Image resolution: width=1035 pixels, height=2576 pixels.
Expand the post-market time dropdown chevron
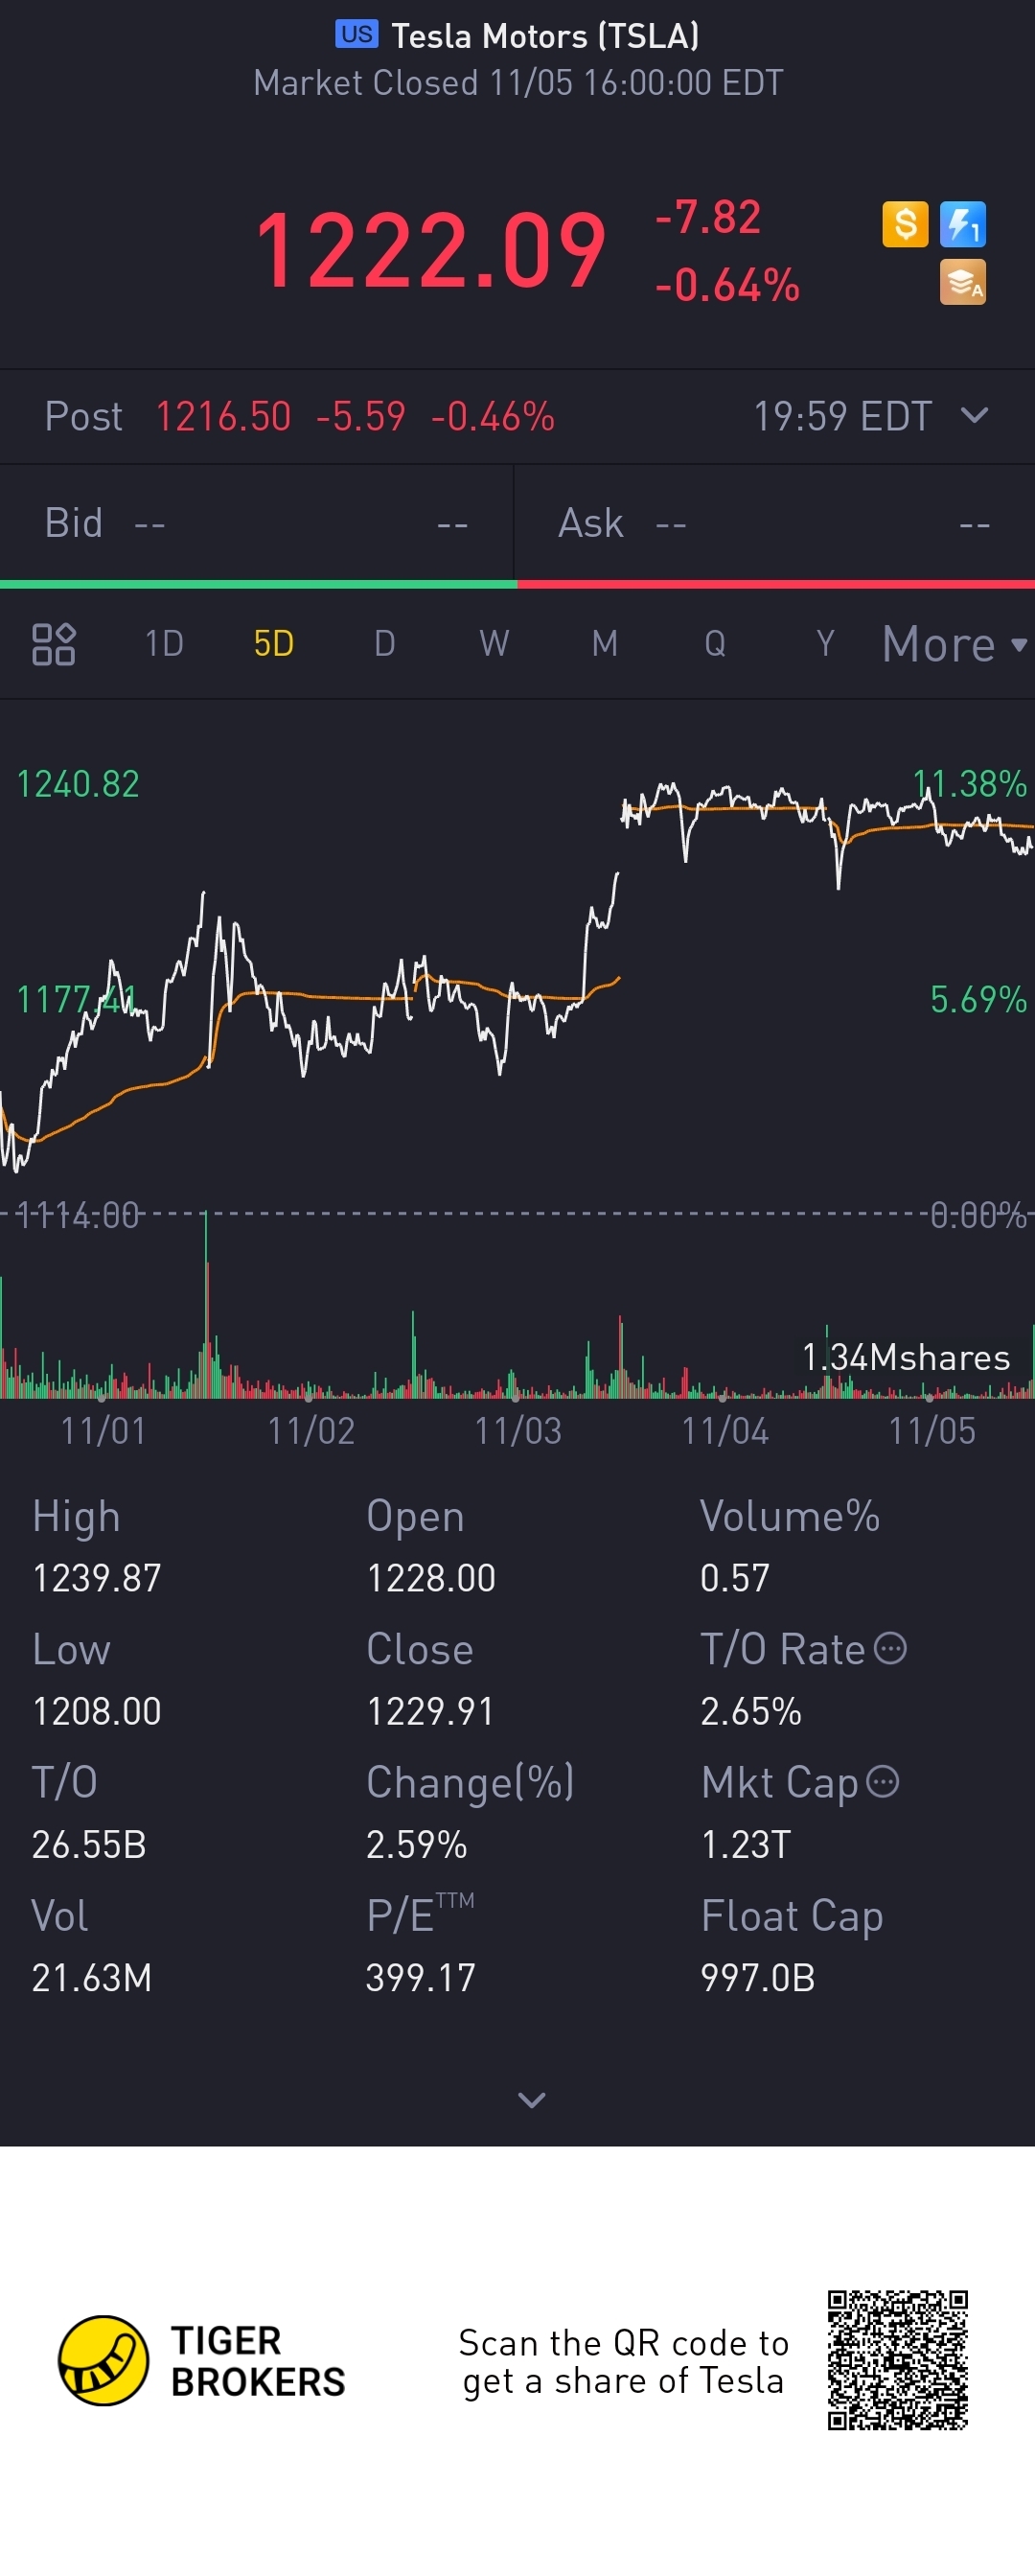tap(974, 415)
